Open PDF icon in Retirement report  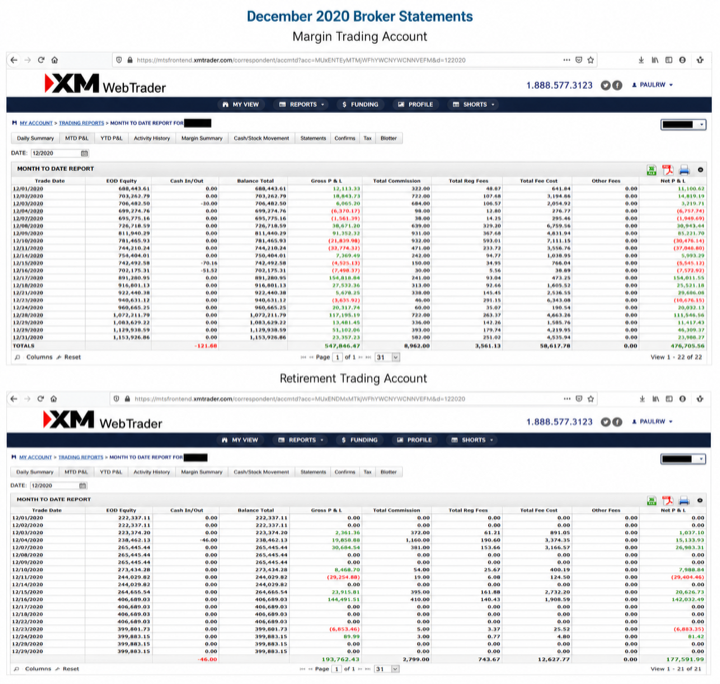point(667,500)
